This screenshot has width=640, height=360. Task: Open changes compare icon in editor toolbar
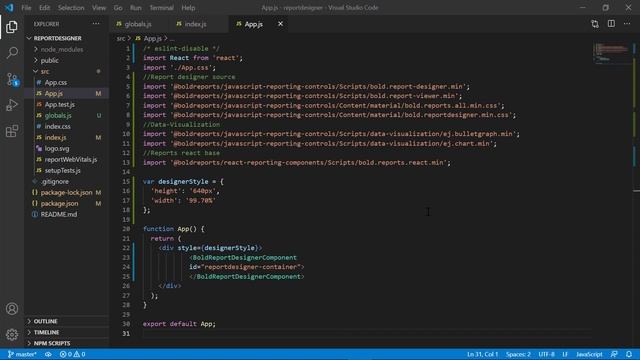(595, 24)
